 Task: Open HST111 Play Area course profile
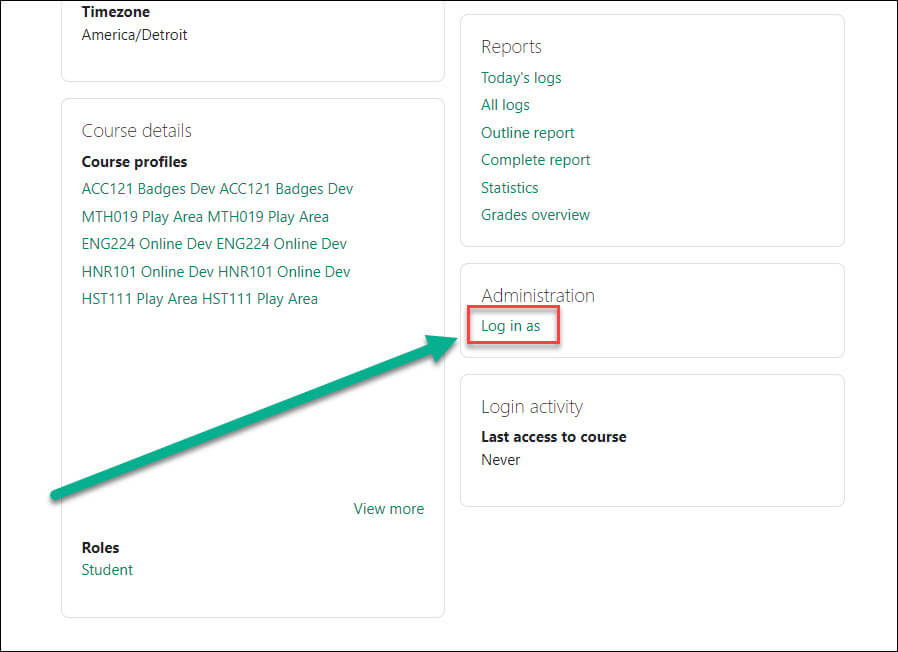199,299
